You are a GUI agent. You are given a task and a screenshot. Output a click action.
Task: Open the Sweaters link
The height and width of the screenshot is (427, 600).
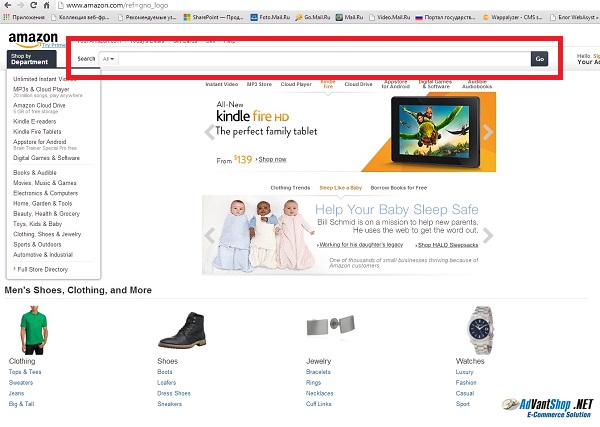pyautogui.click(x=21, y=383)
